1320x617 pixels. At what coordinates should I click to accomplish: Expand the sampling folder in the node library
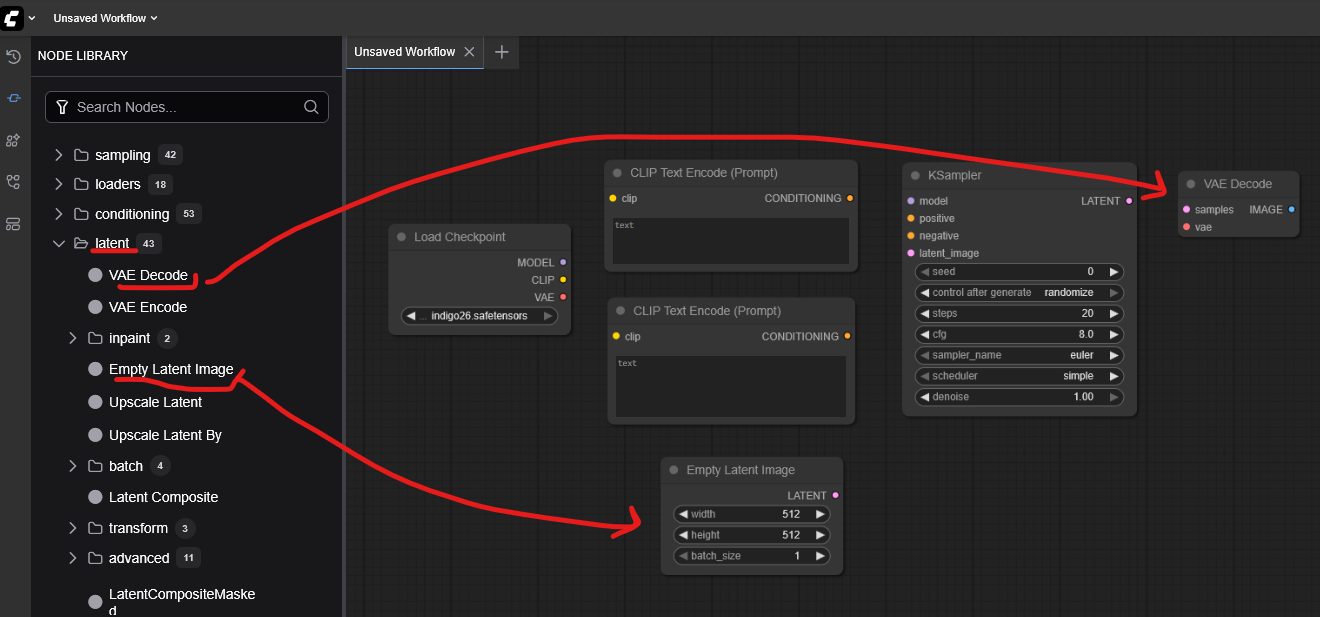(59, 155)
